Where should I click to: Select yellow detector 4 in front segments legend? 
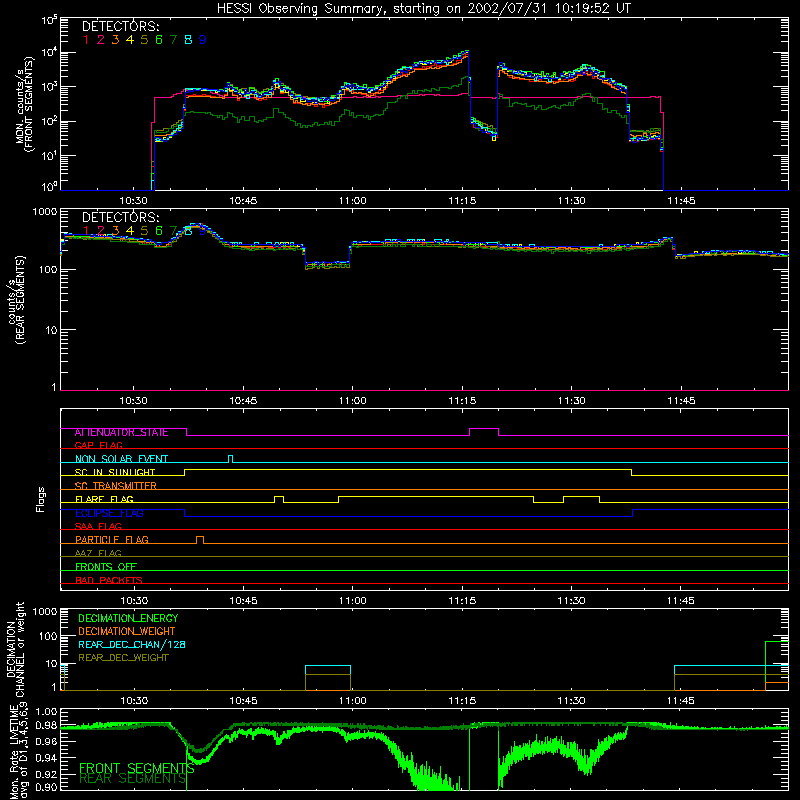coord(130,39)
